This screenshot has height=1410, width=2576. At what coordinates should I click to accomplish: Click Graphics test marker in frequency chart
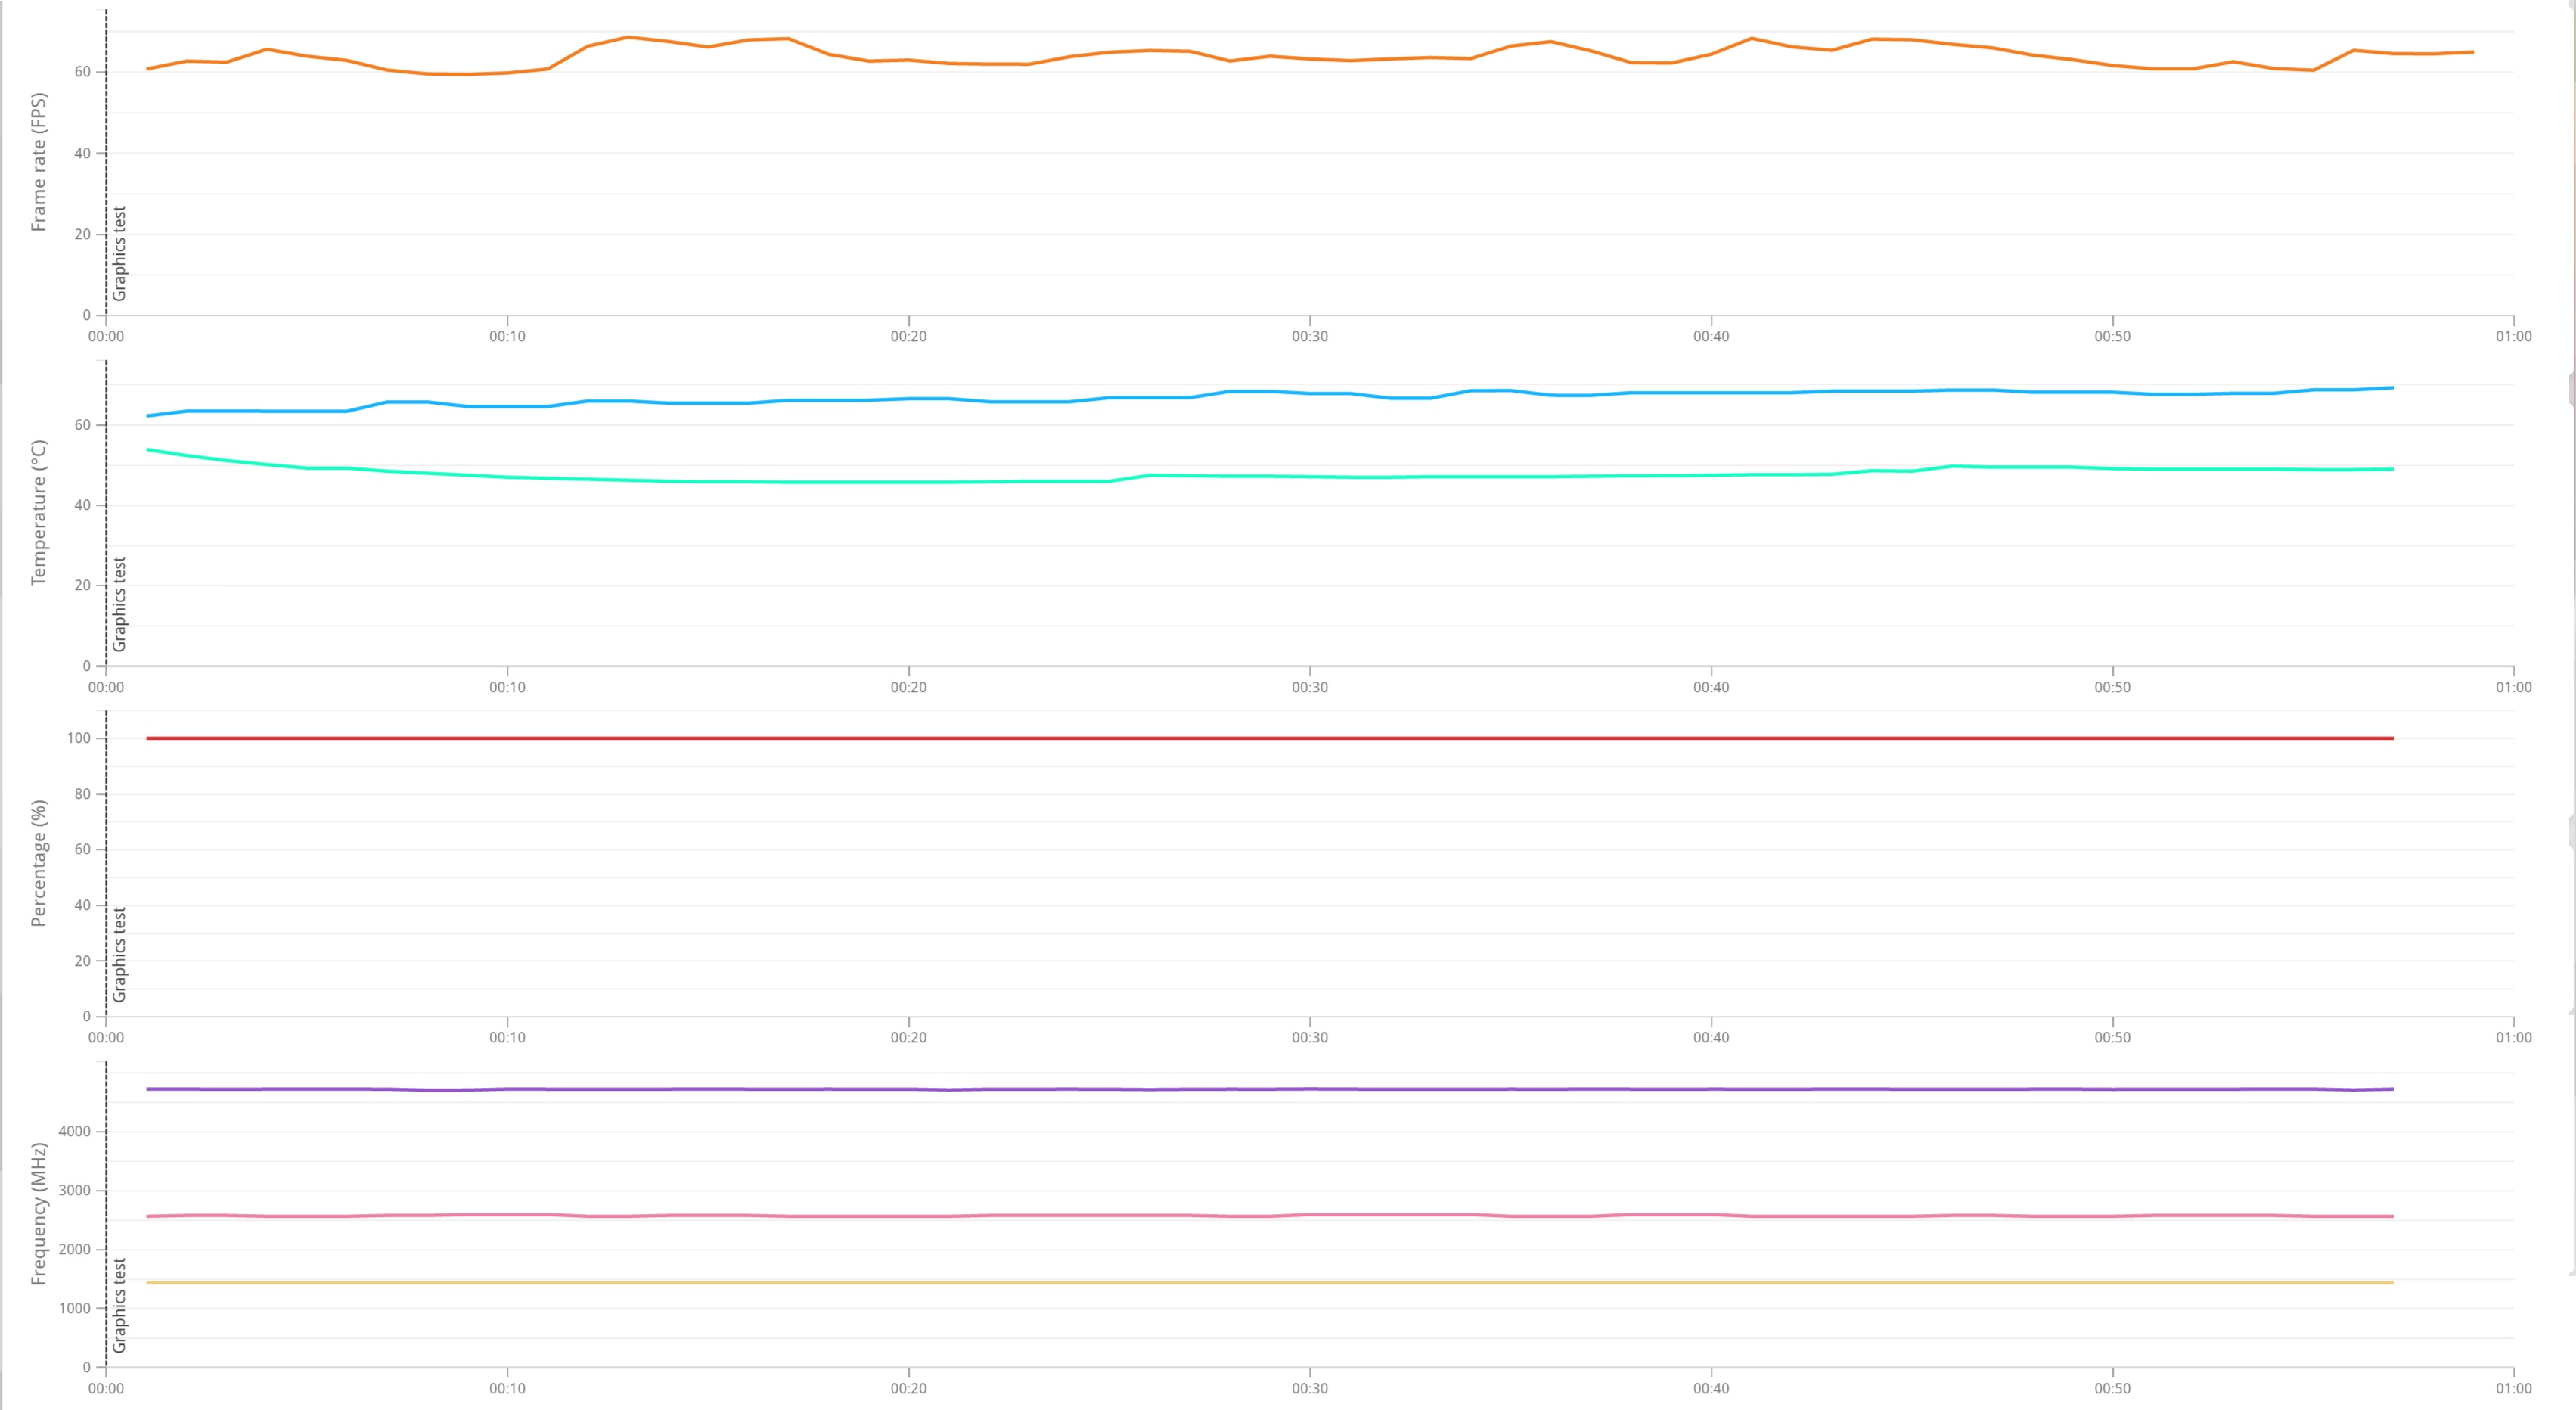[120, 1305]
